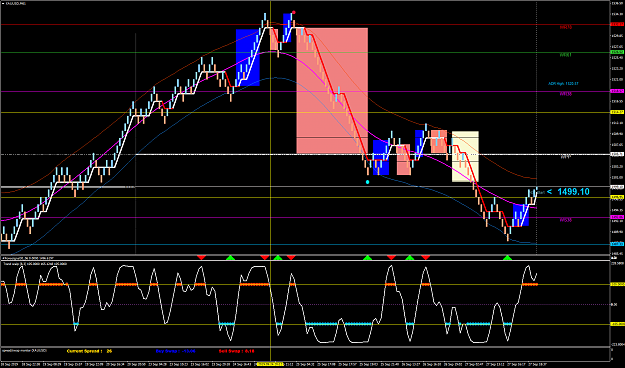
Task: Click the Current Spread : 26 readout
Action: click(x=89, y=351)
